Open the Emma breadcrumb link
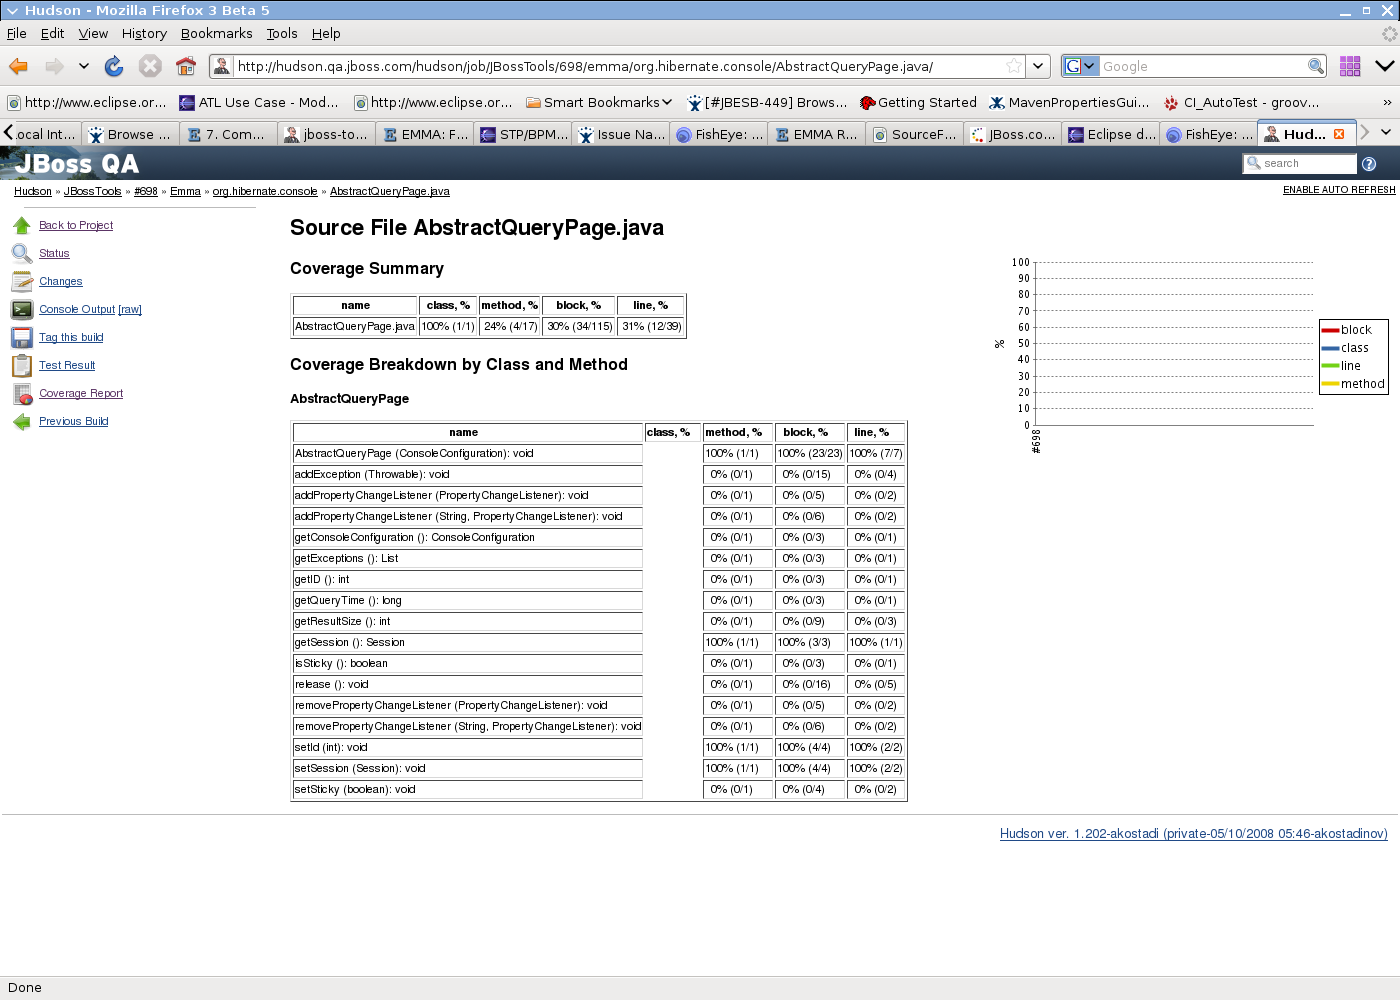 coord(185,191)
